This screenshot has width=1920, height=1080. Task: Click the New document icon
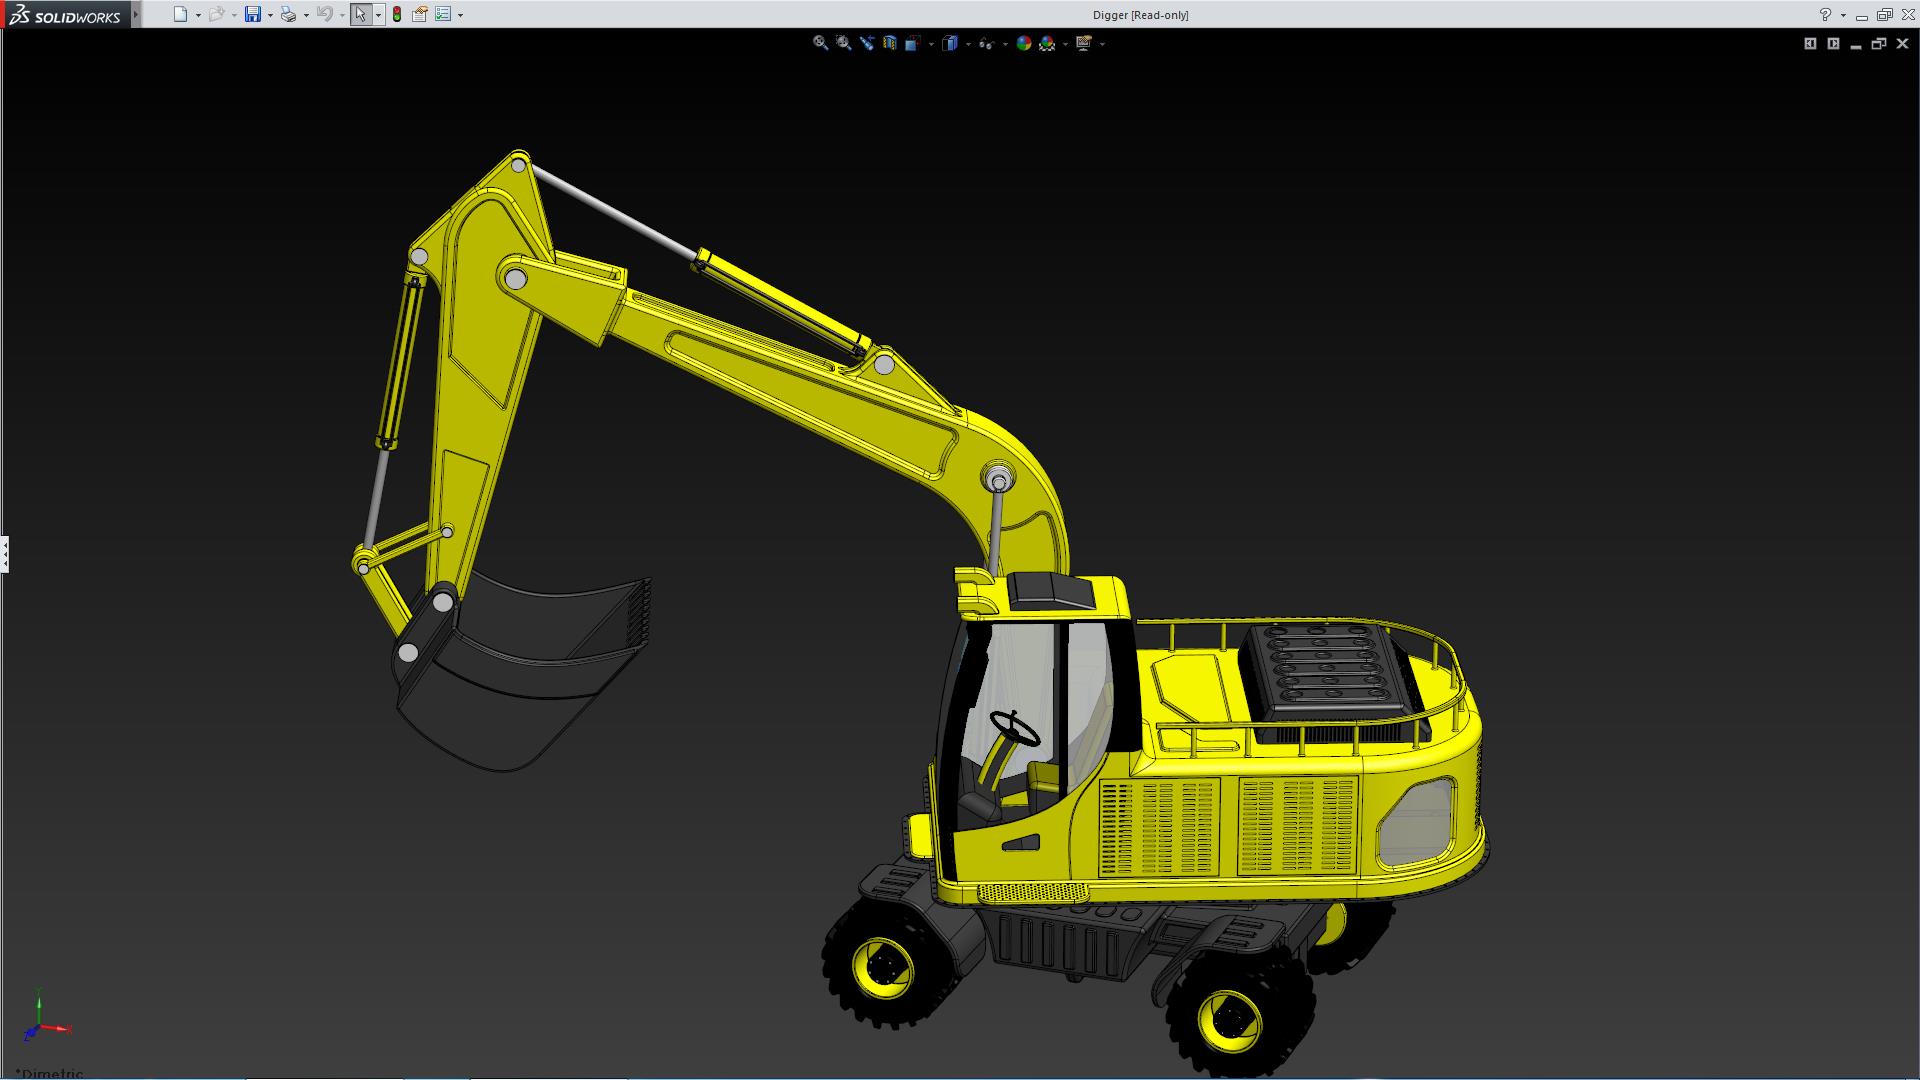(x=180, y=14)
